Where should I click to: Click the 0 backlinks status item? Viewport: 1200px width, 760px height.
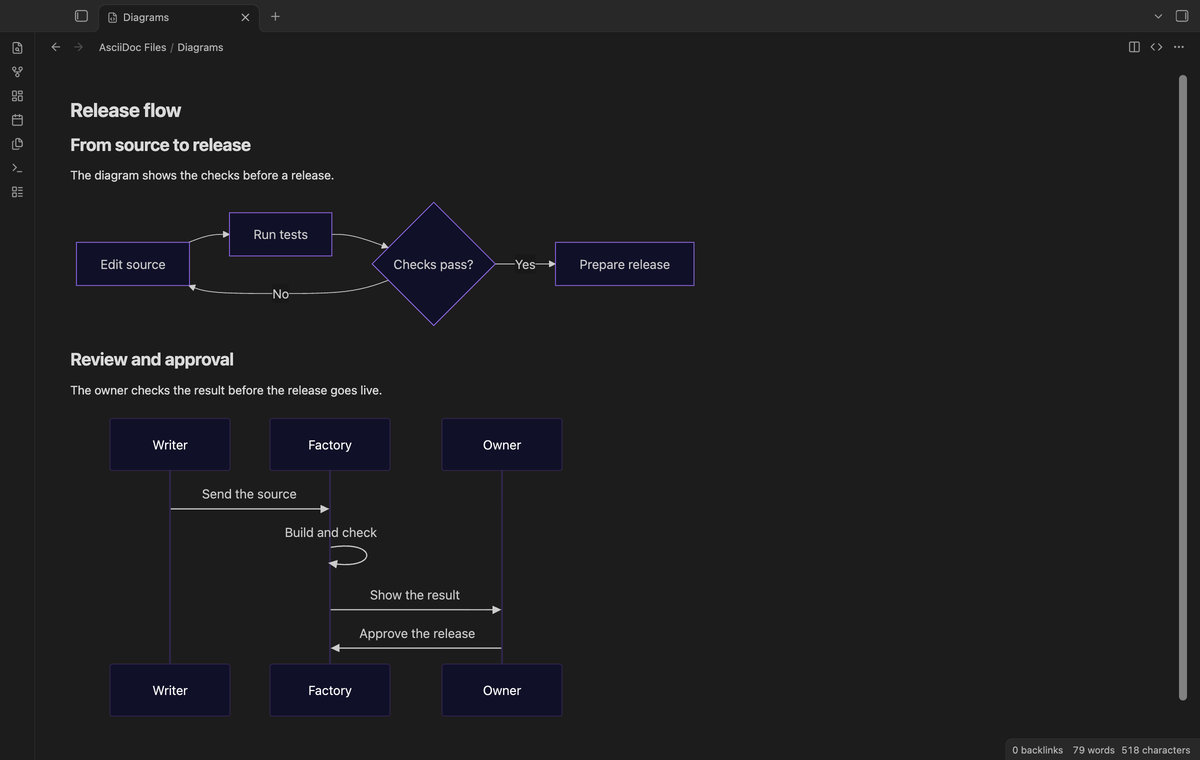tap(1037, 750)
